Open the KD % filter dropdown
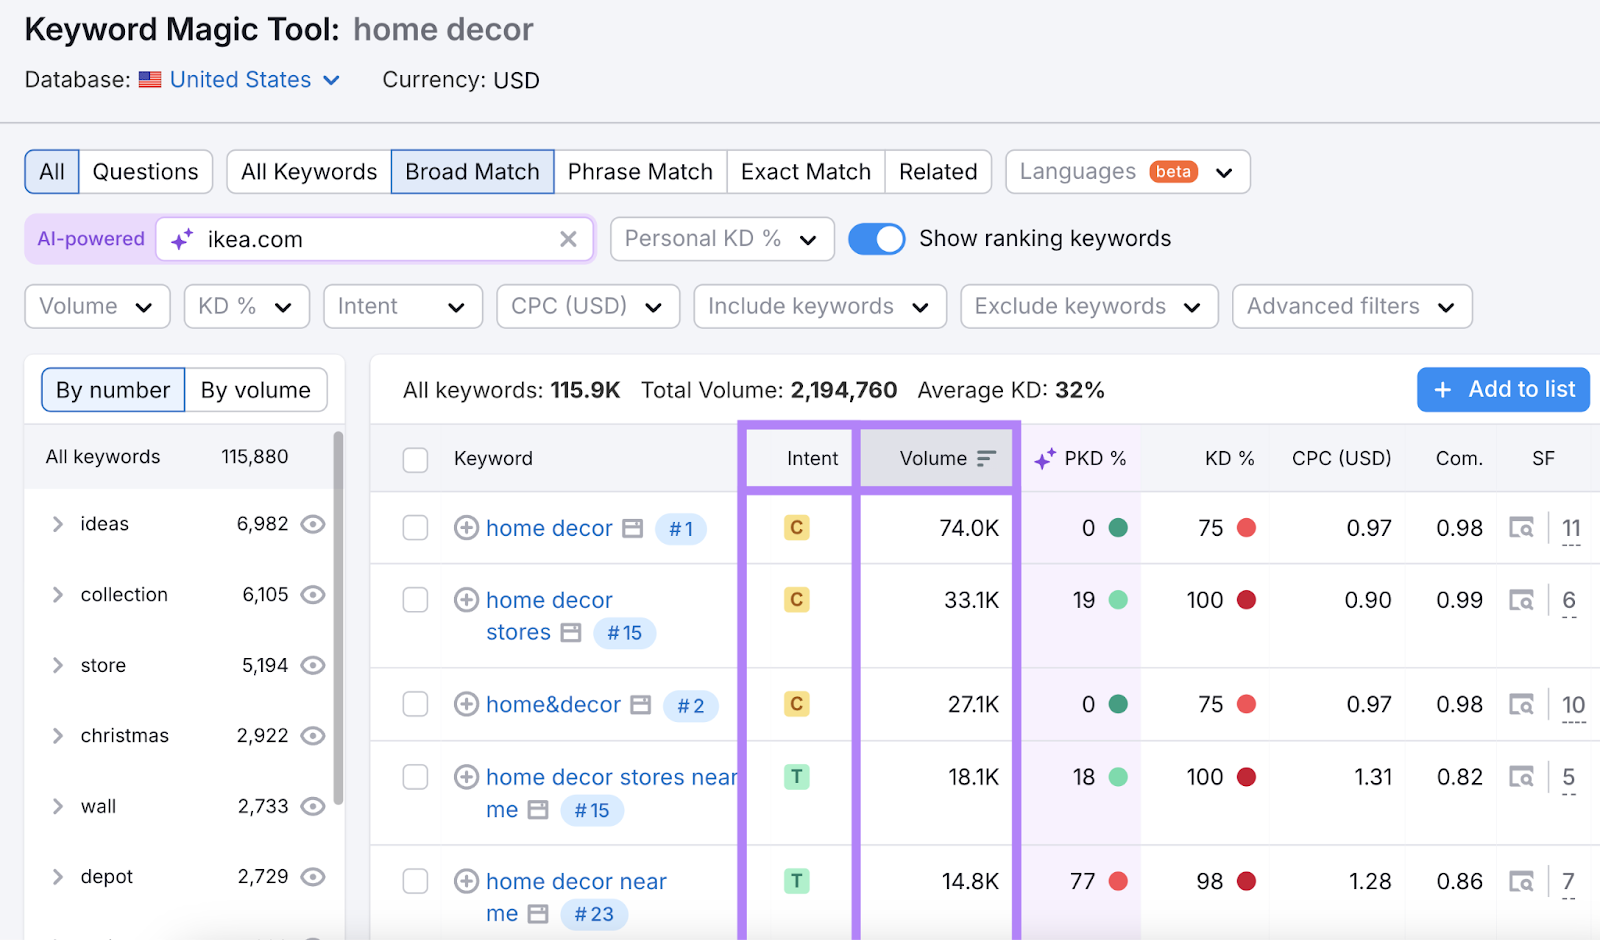The image size is (1600, 940). [246, 307]
